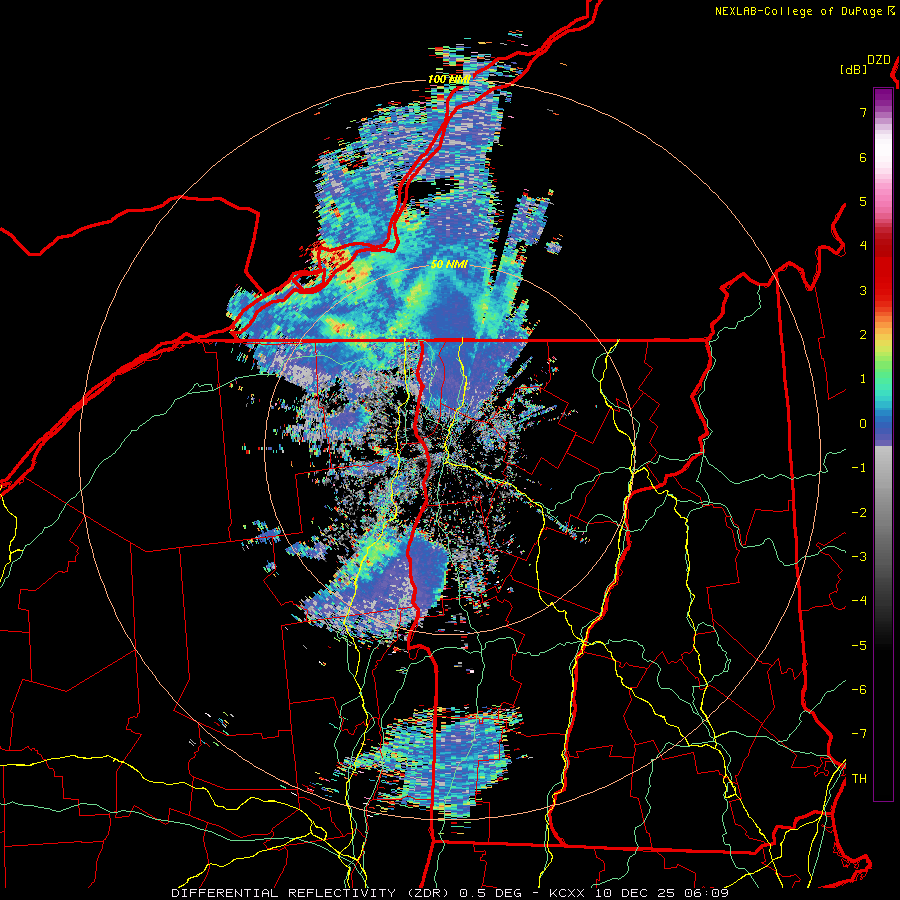Click the 2 value on the color scale

863,335
